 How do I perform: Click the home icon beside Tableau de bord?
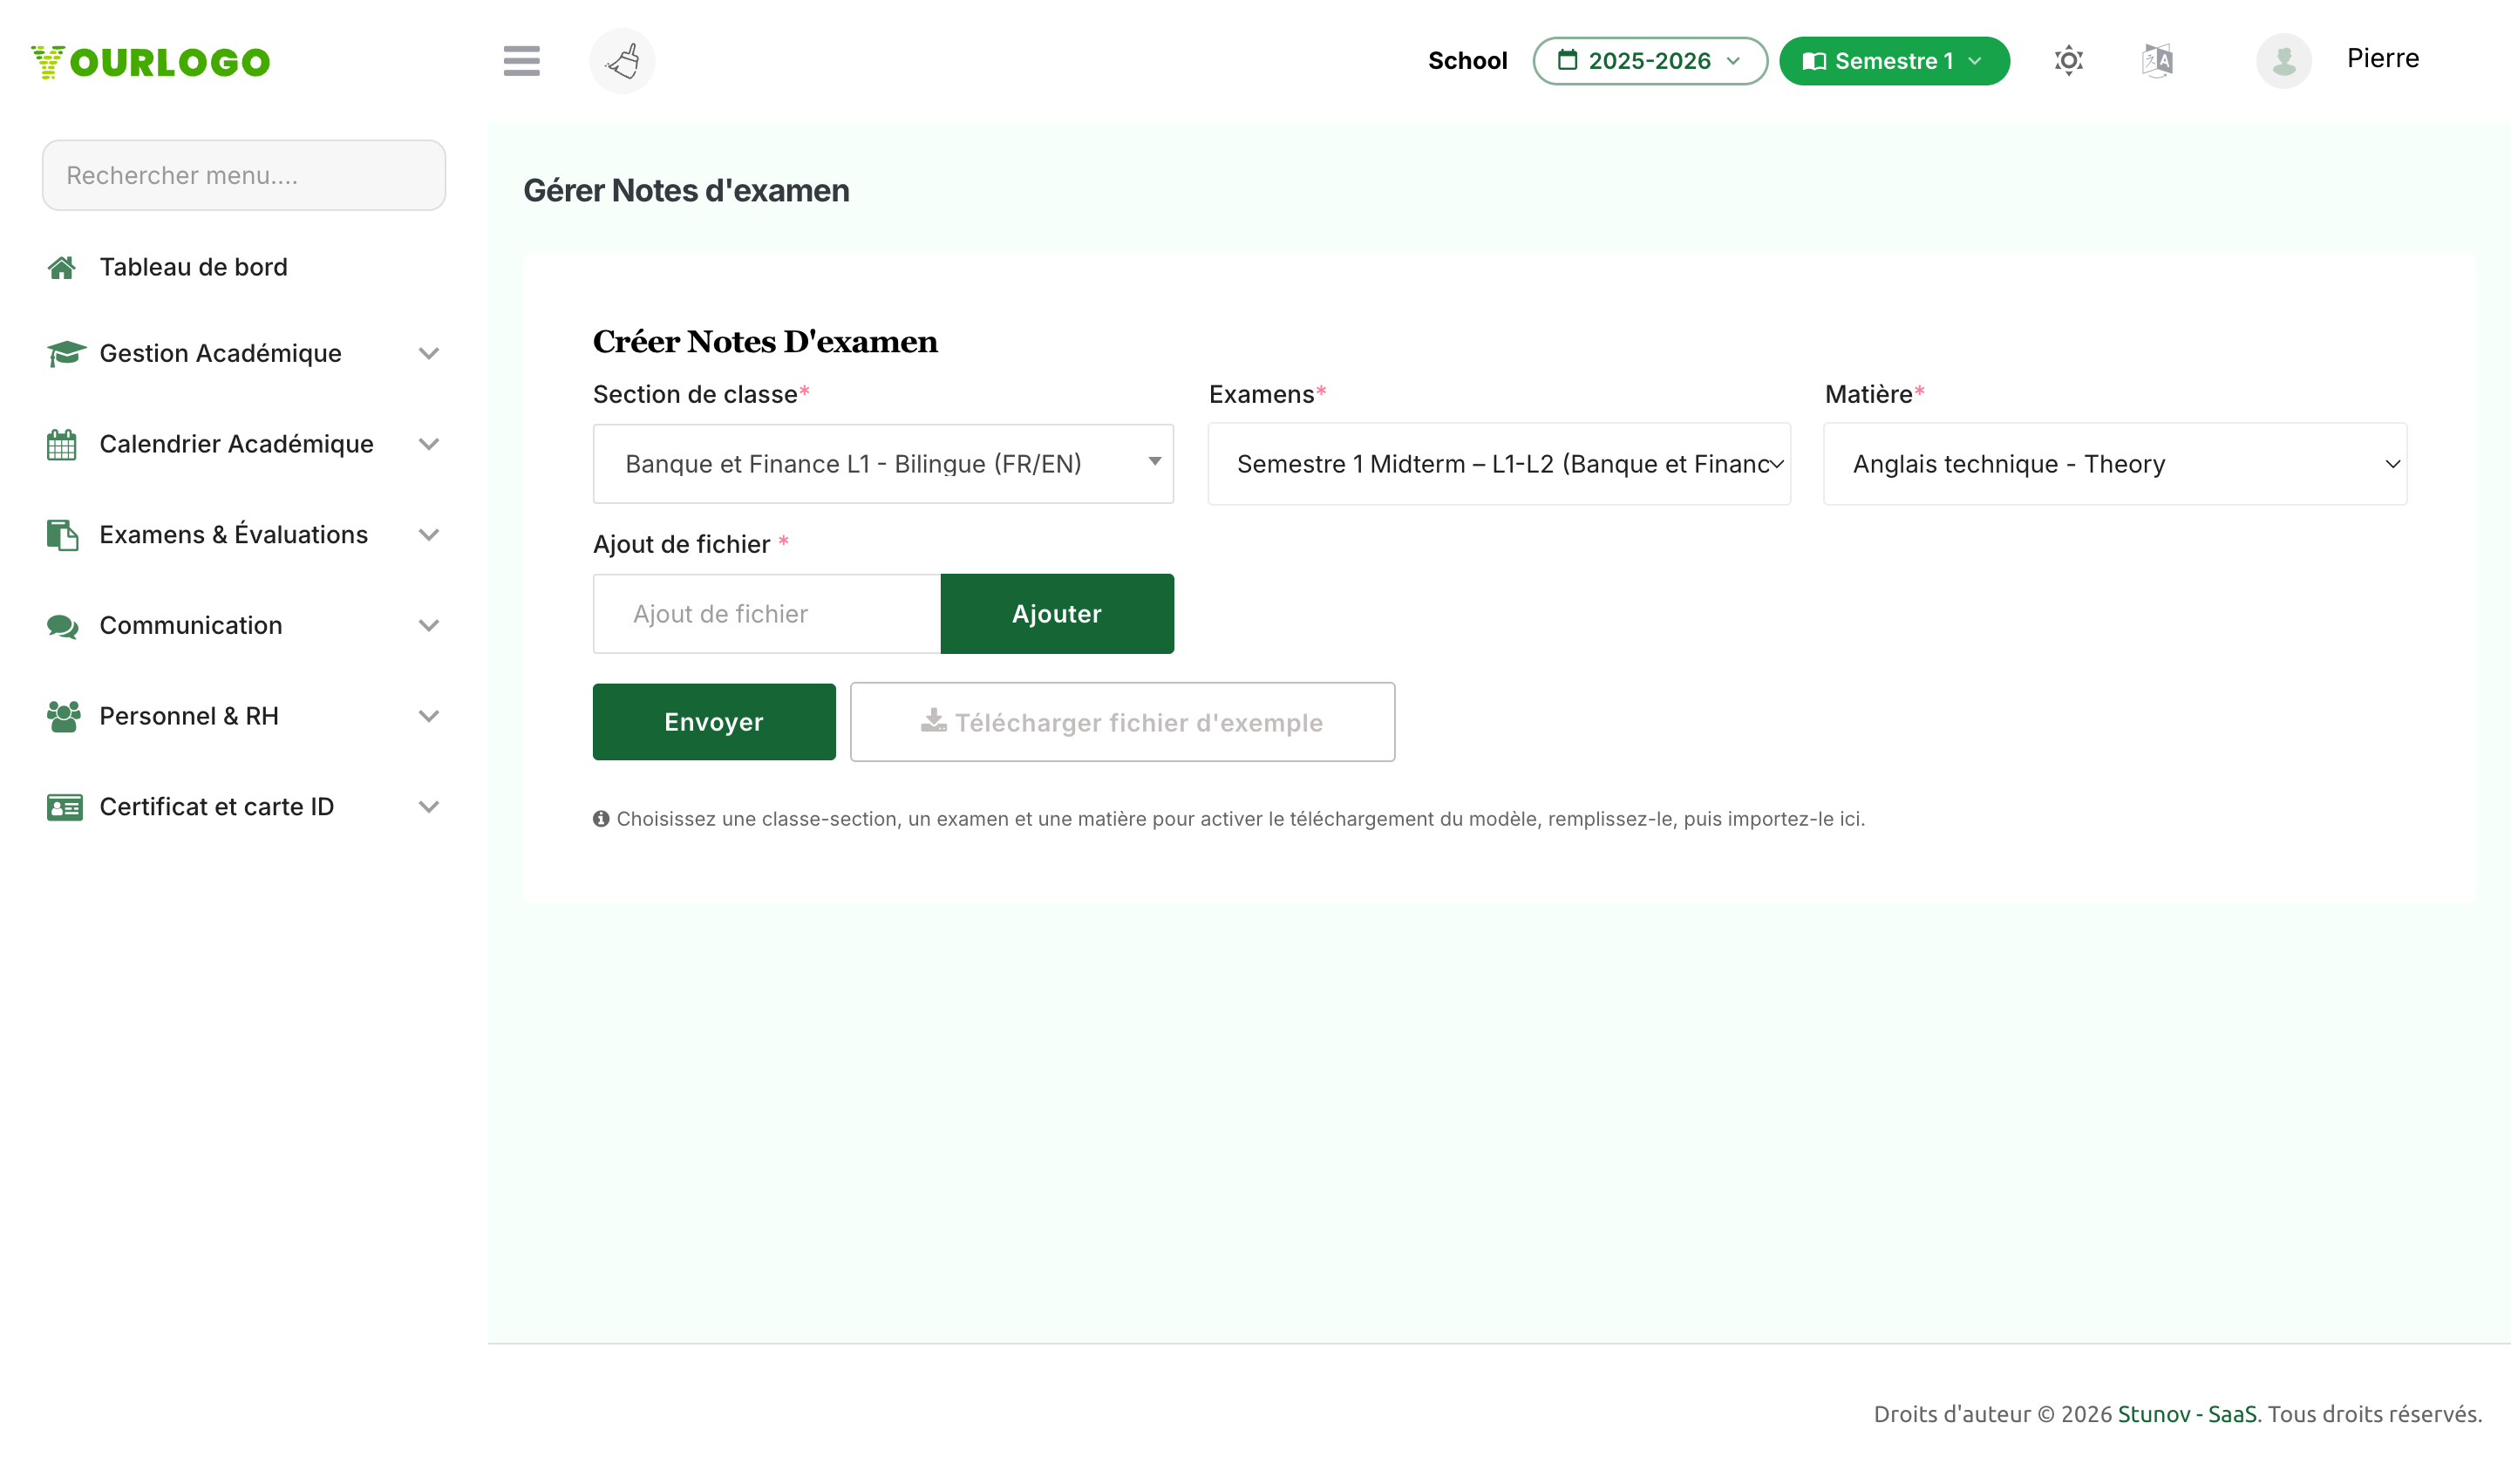(x=62, y=267)
